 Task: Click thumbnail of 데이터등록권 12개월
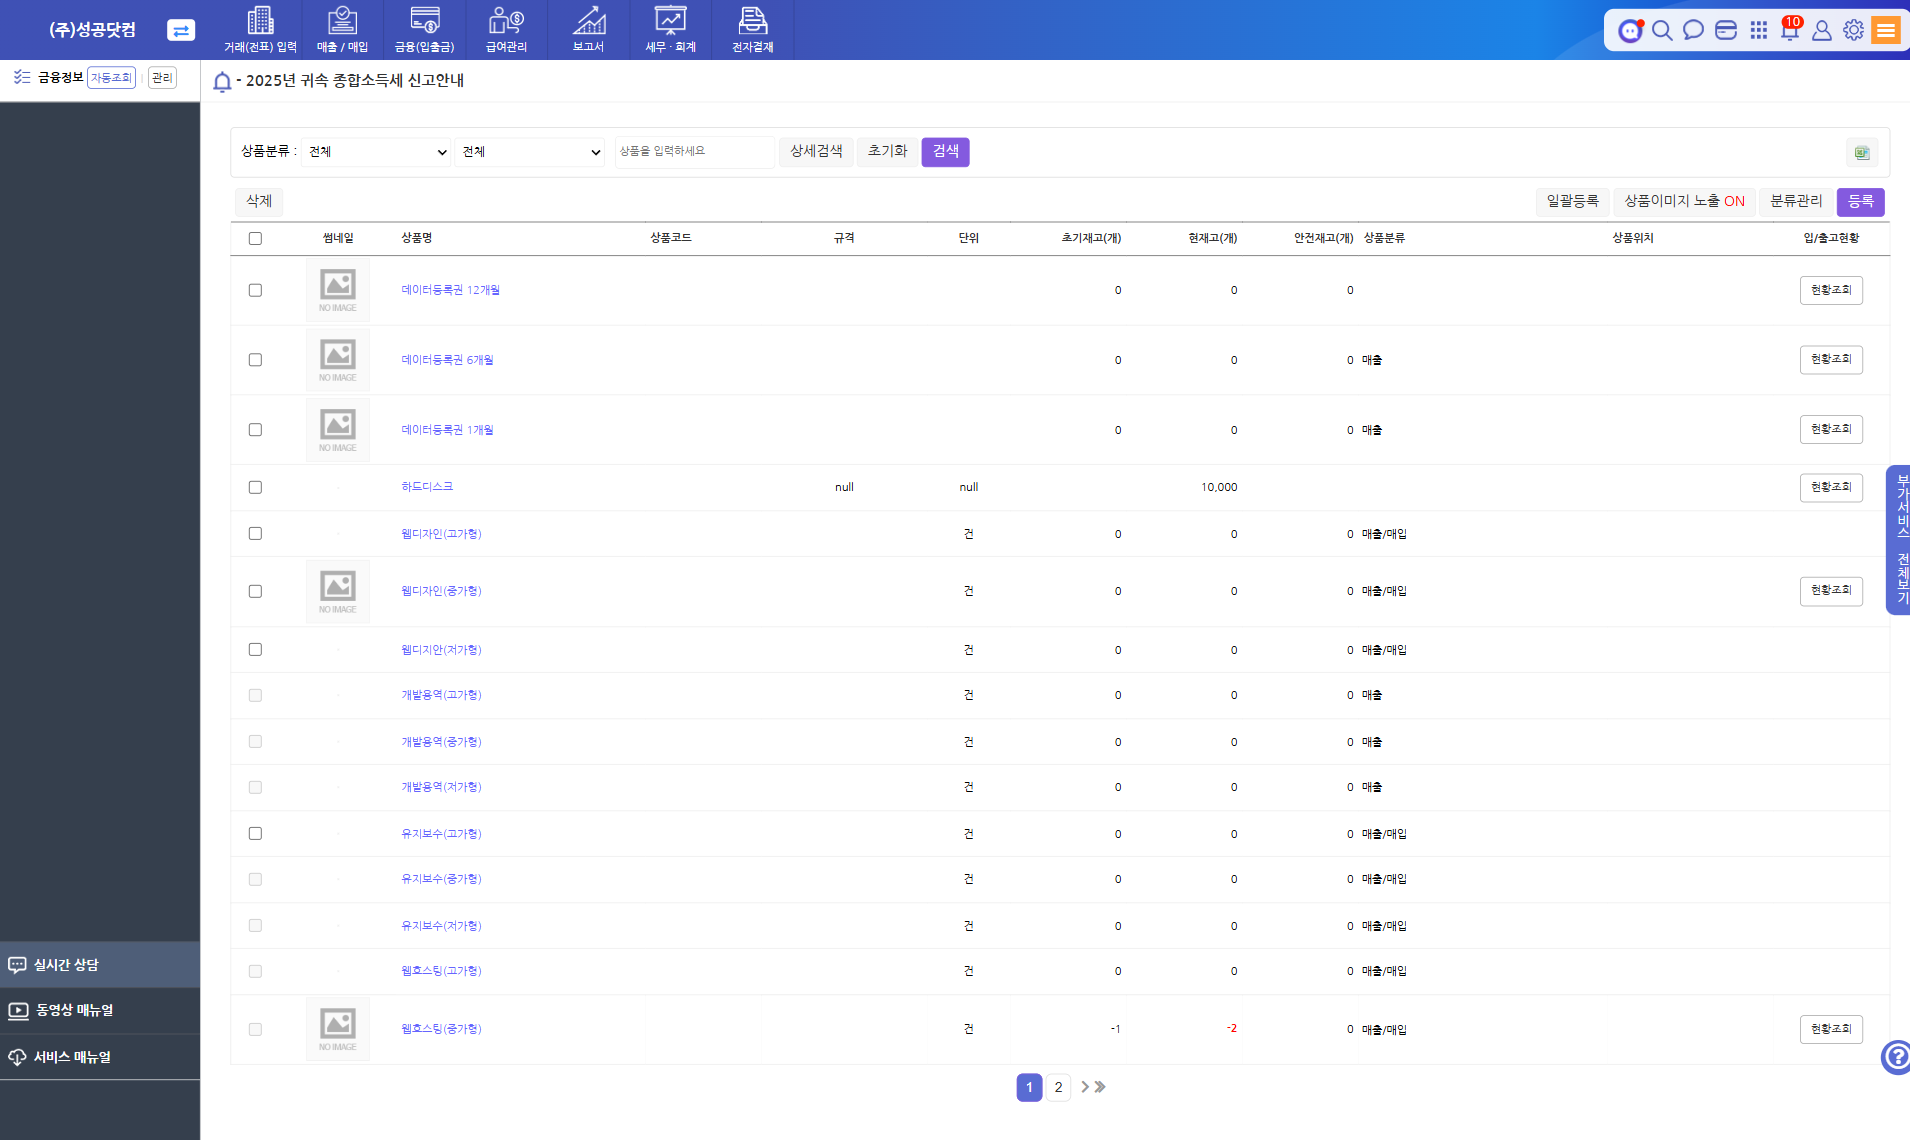tap(338, 290)
